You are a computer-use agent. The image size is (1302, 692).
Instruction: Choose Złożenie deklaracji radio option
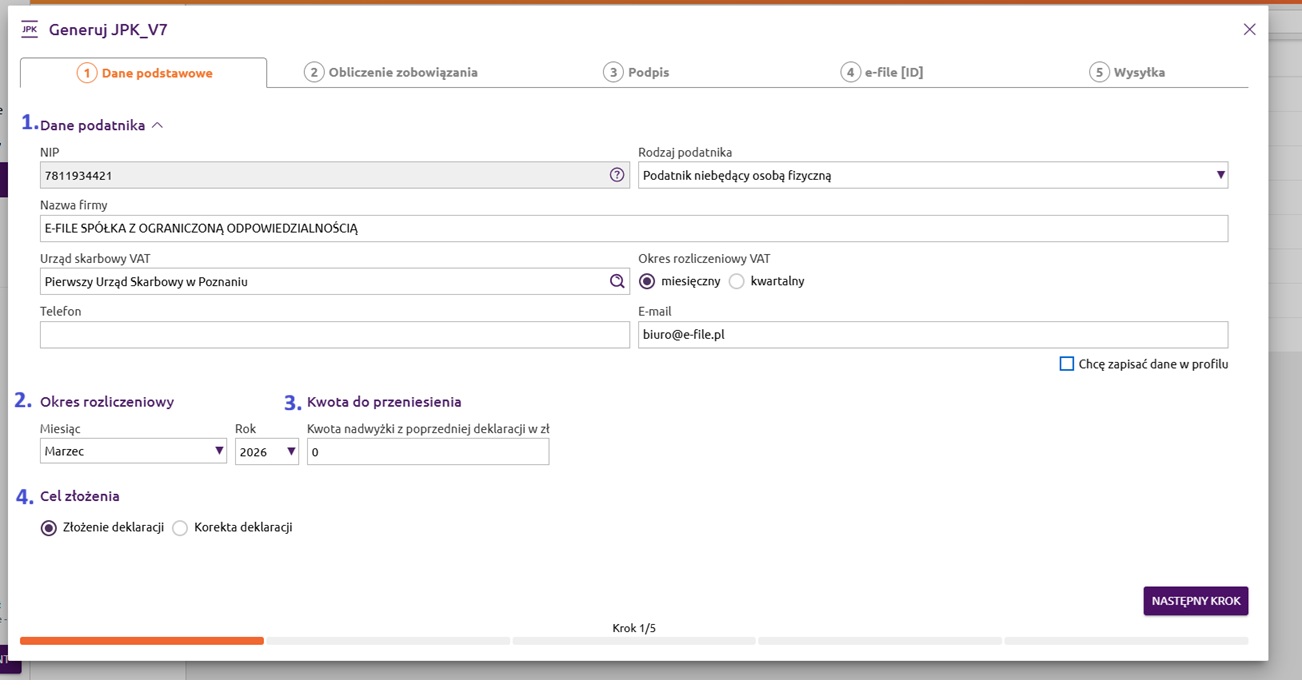point(48,528)
